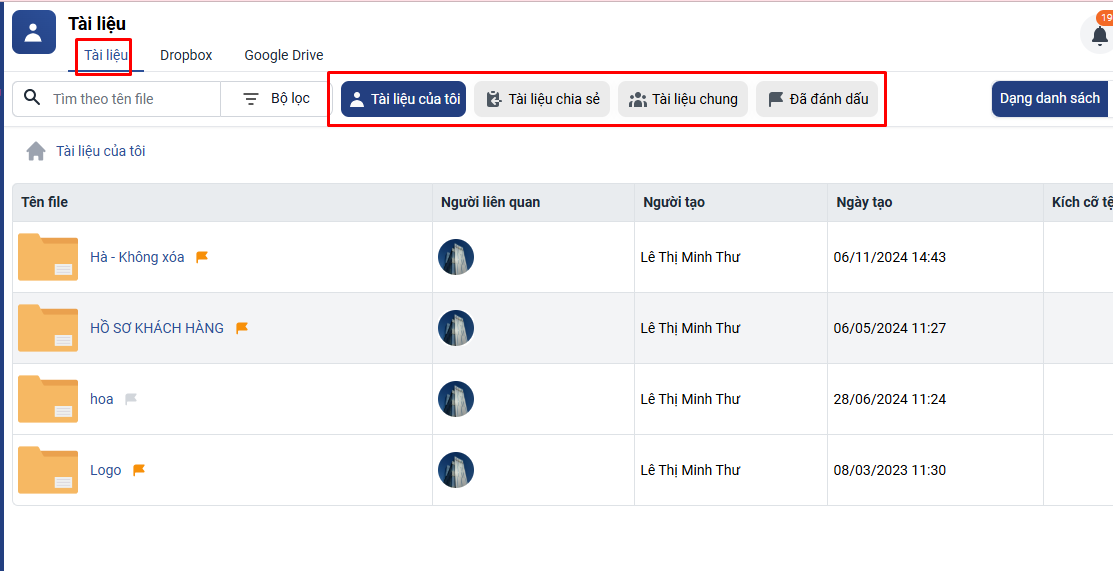Click the Logo folder icon
This screenshot has width=1113, height=571.
click(48, 470)
